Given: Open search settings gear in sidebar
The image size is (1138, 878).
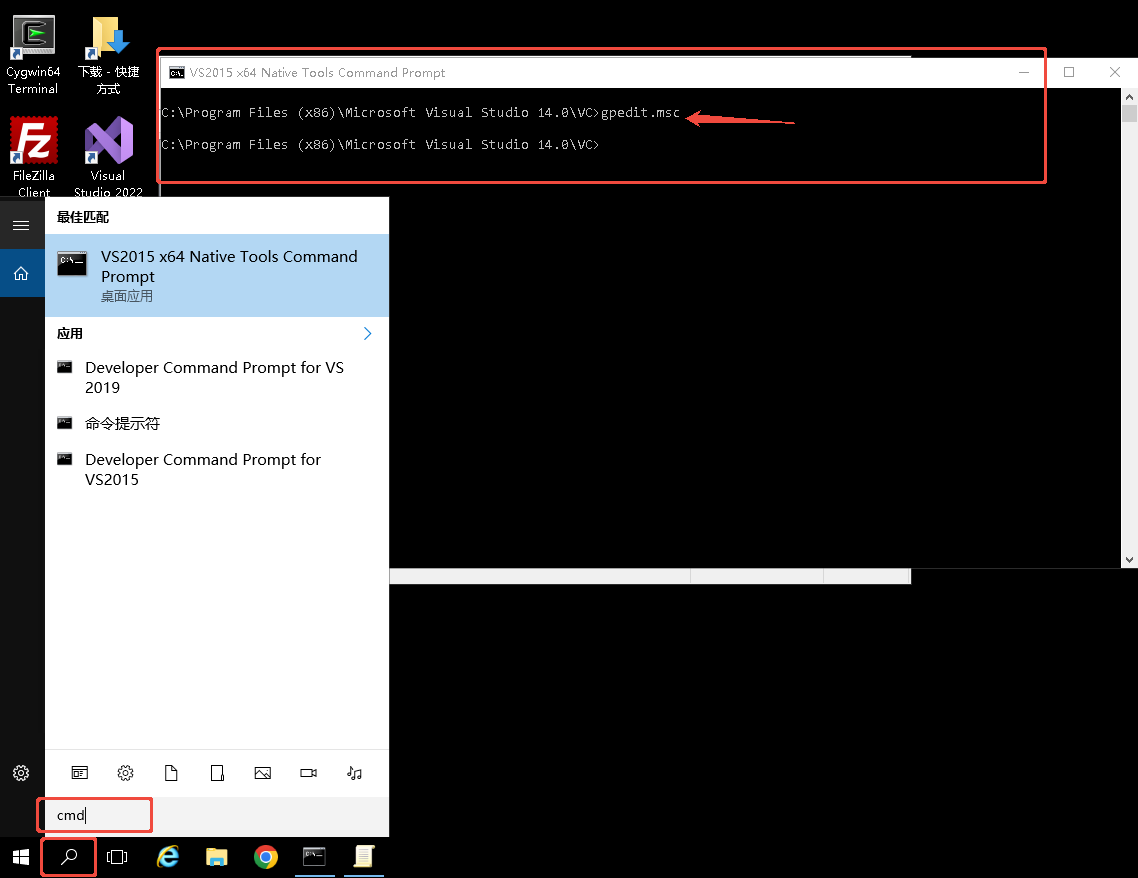Looking at the screenshot, I should pos(21,773).
